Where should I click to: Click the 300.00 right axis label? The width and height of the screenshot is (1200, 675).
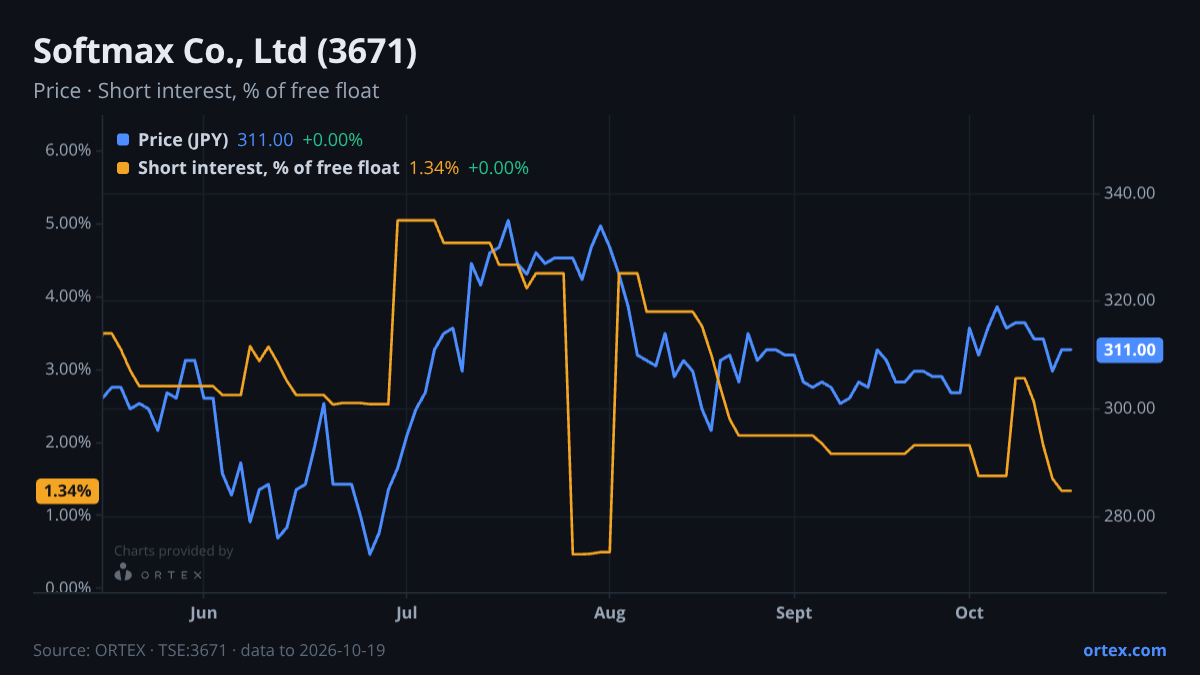point(1129,408)
